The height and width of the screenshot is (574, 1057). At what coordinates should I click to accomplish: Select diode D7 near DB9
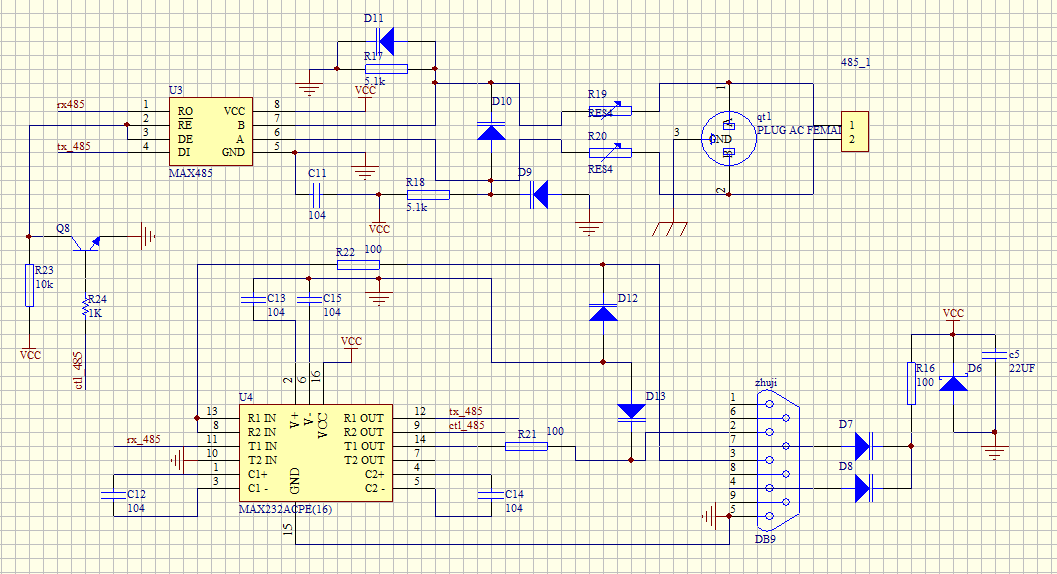[864, 446]
